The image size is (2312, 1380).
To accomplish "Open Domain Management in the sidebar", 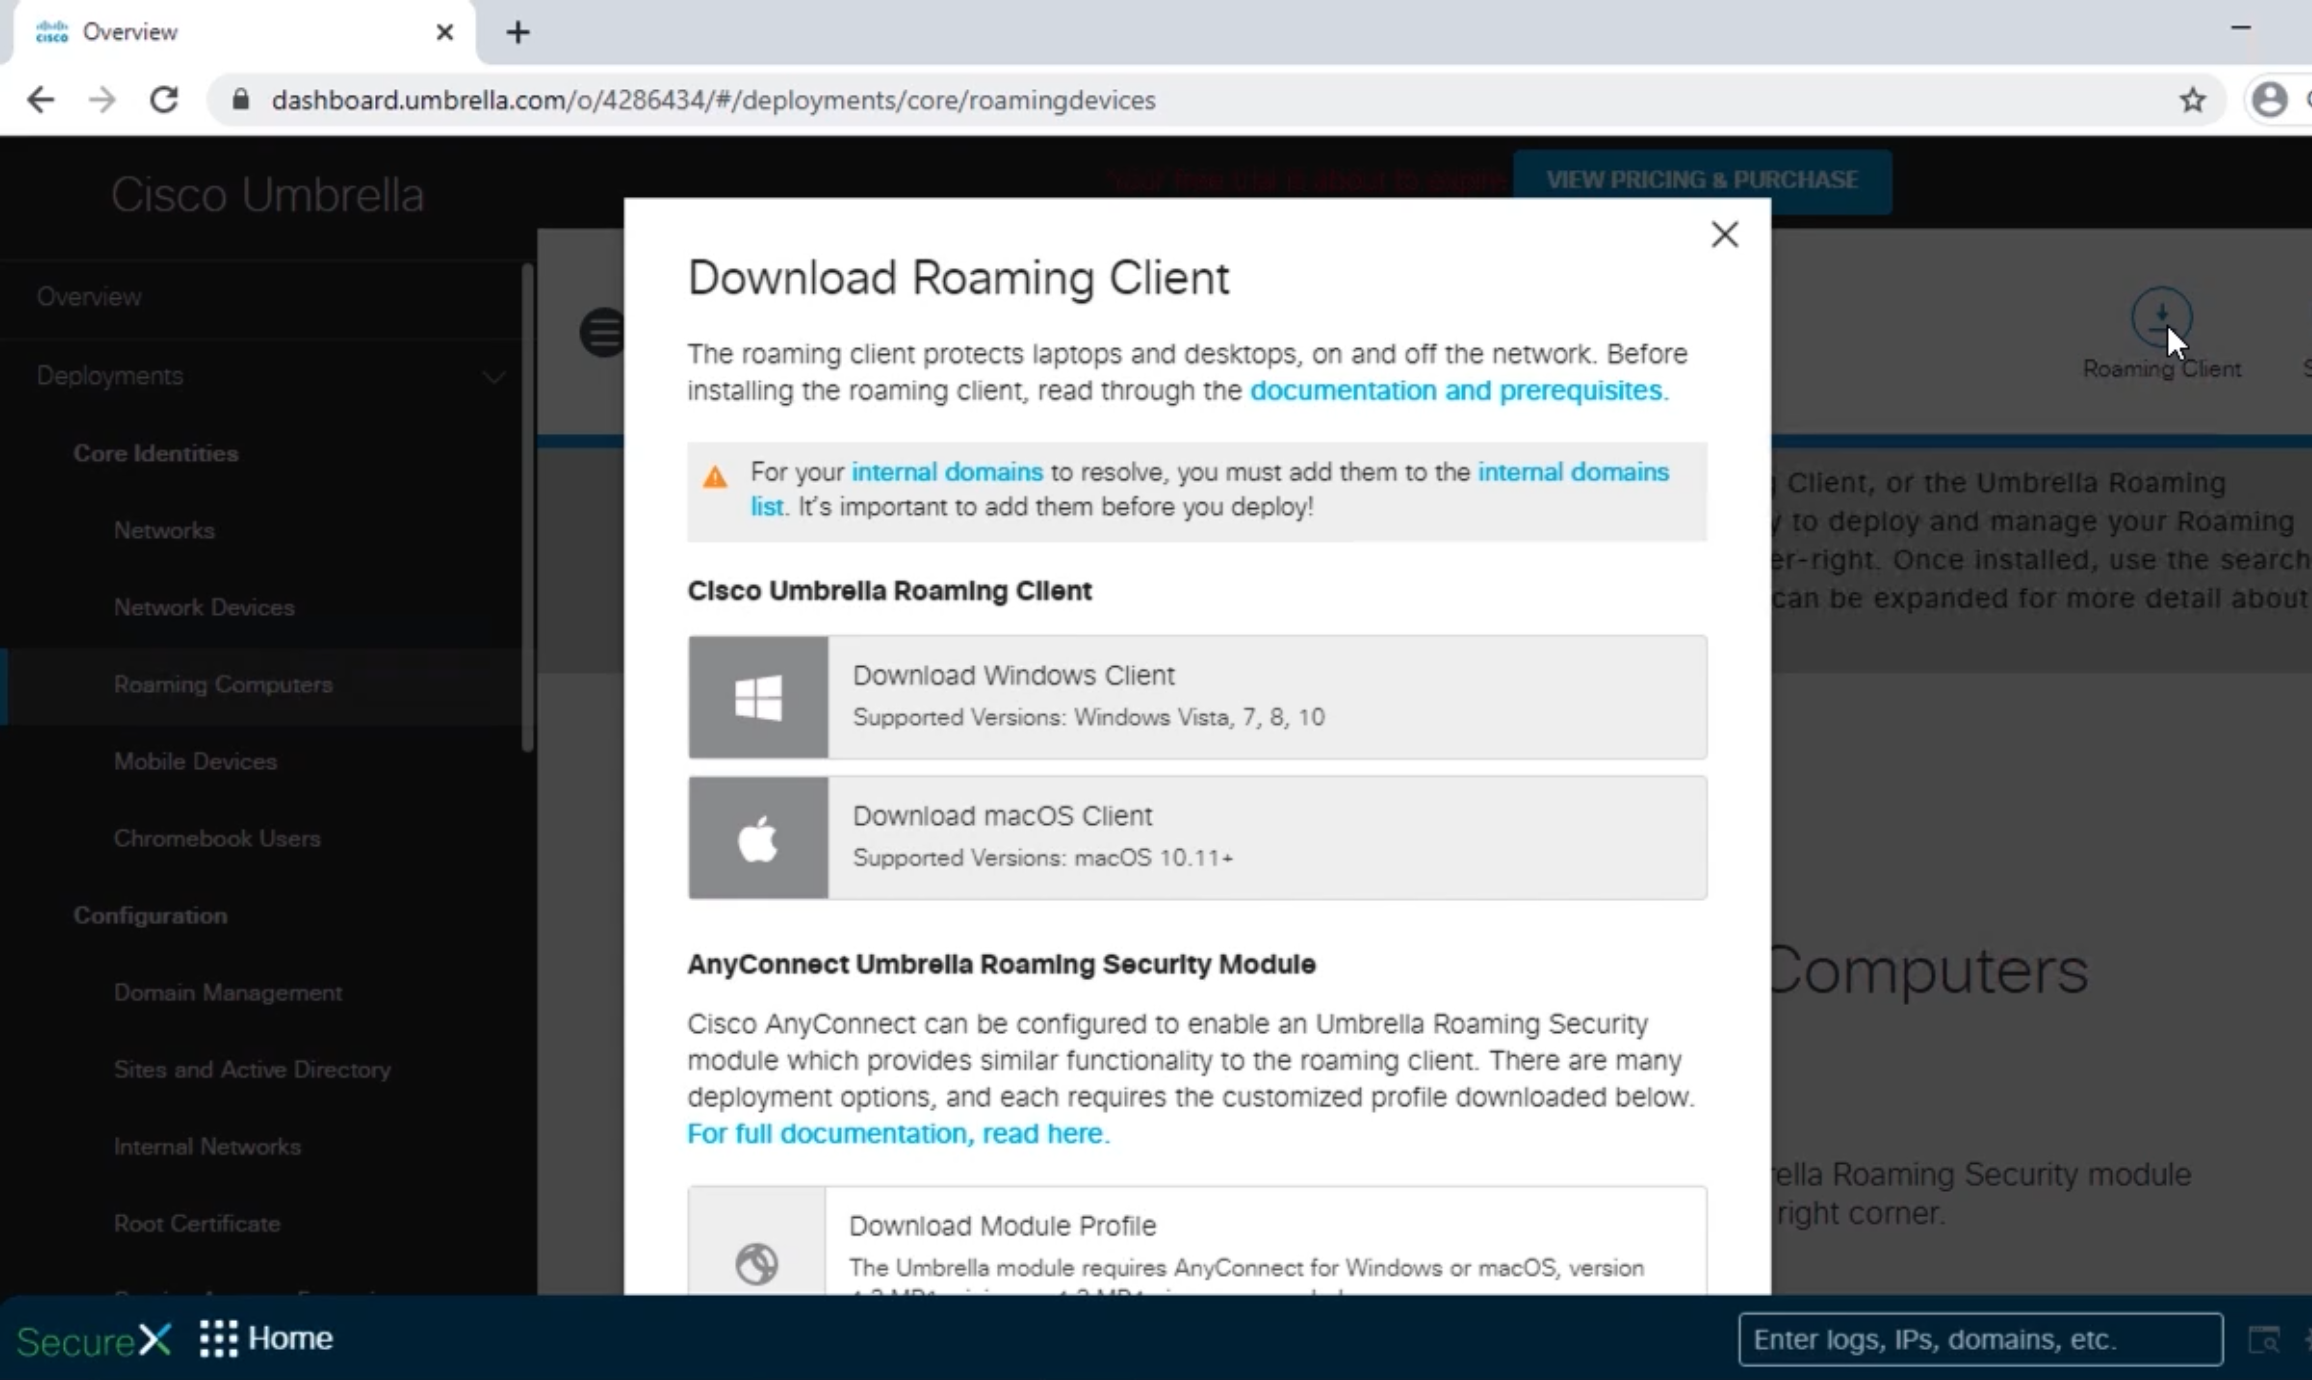I will [x=228, y=993].
